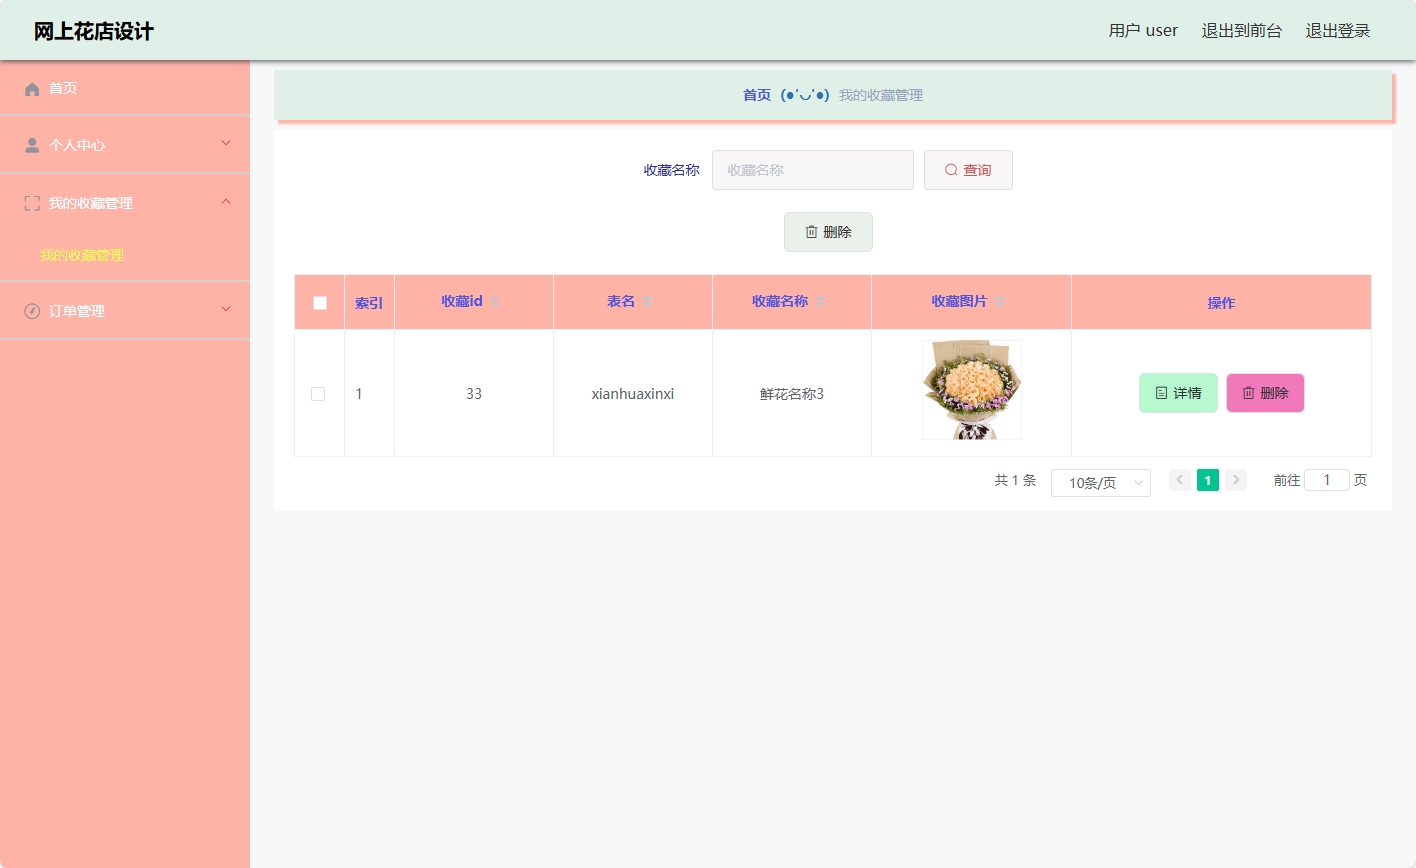The image size is (1416, 868).
Task: Select the person icon for 个人中心
Action: [x=31, y=144]
